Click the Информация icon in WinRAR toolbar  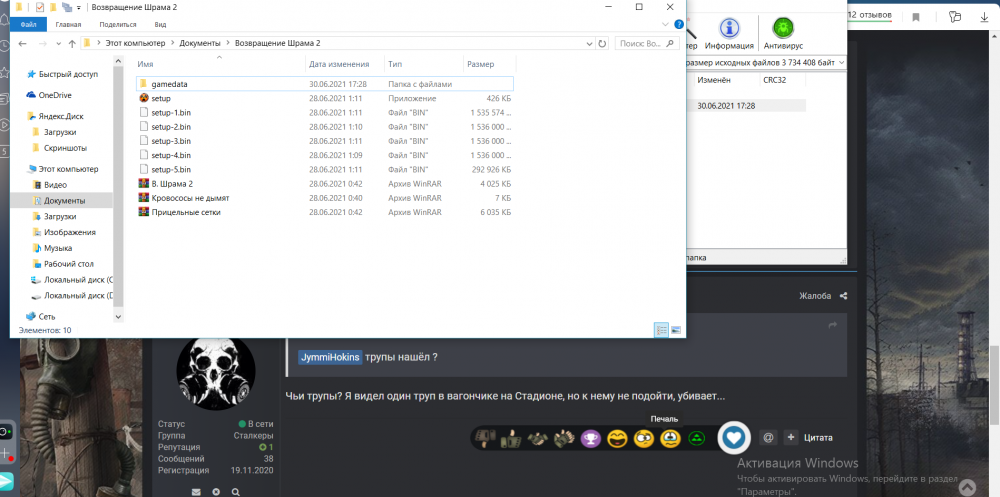(x=729, y=33)
